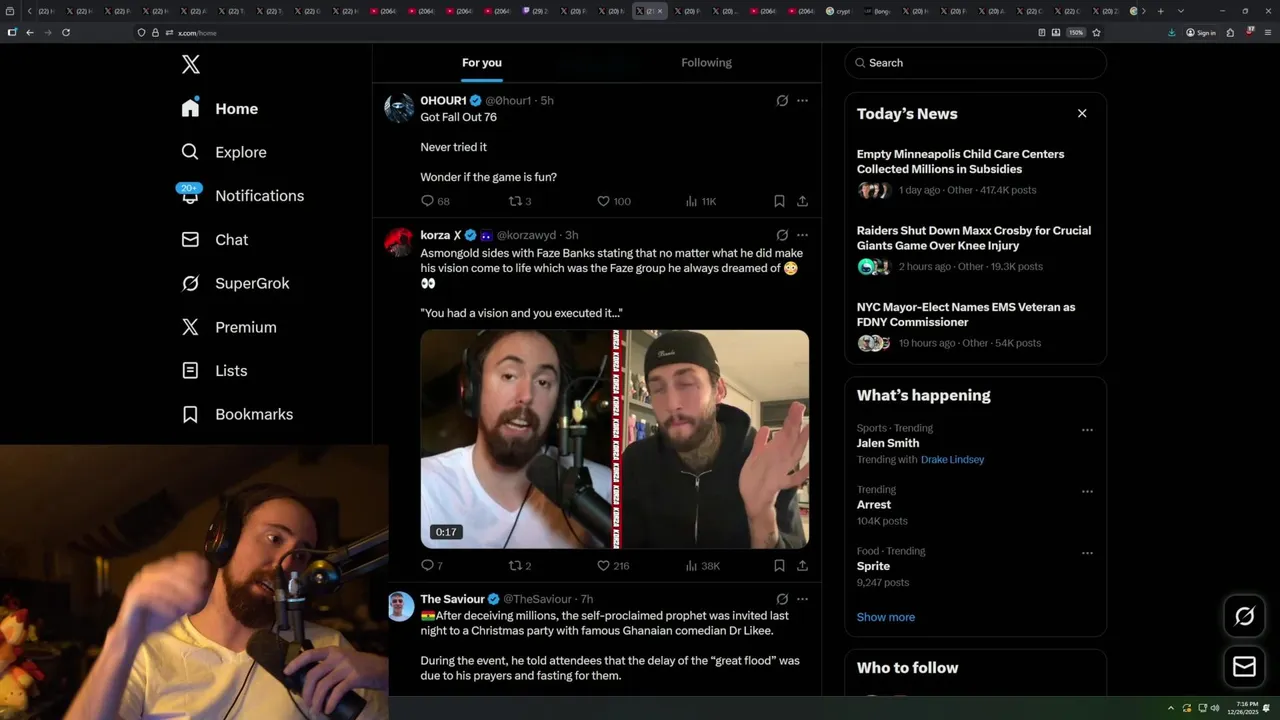
Task: Click Show more under What's happening
Action: pyautogui.click(x=886, y=617)
